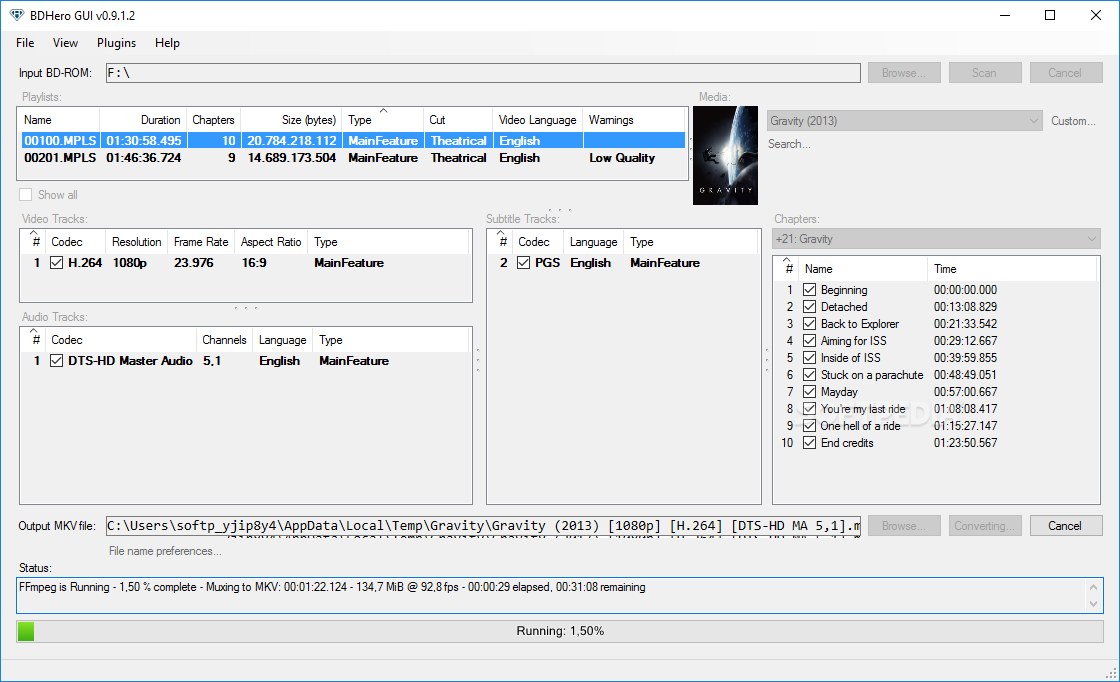Open the File menu
The height and width of the screenshot is (682, 1120).
tap(25, 43)
